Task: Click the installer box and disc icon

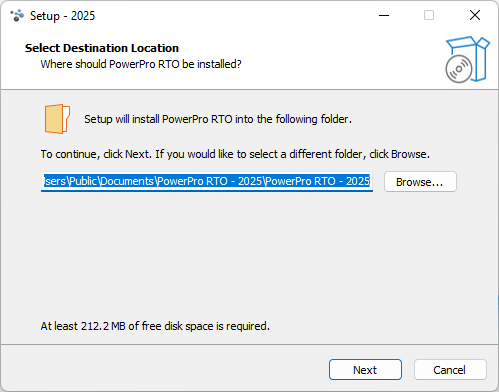Action: [x=467, y=59]
